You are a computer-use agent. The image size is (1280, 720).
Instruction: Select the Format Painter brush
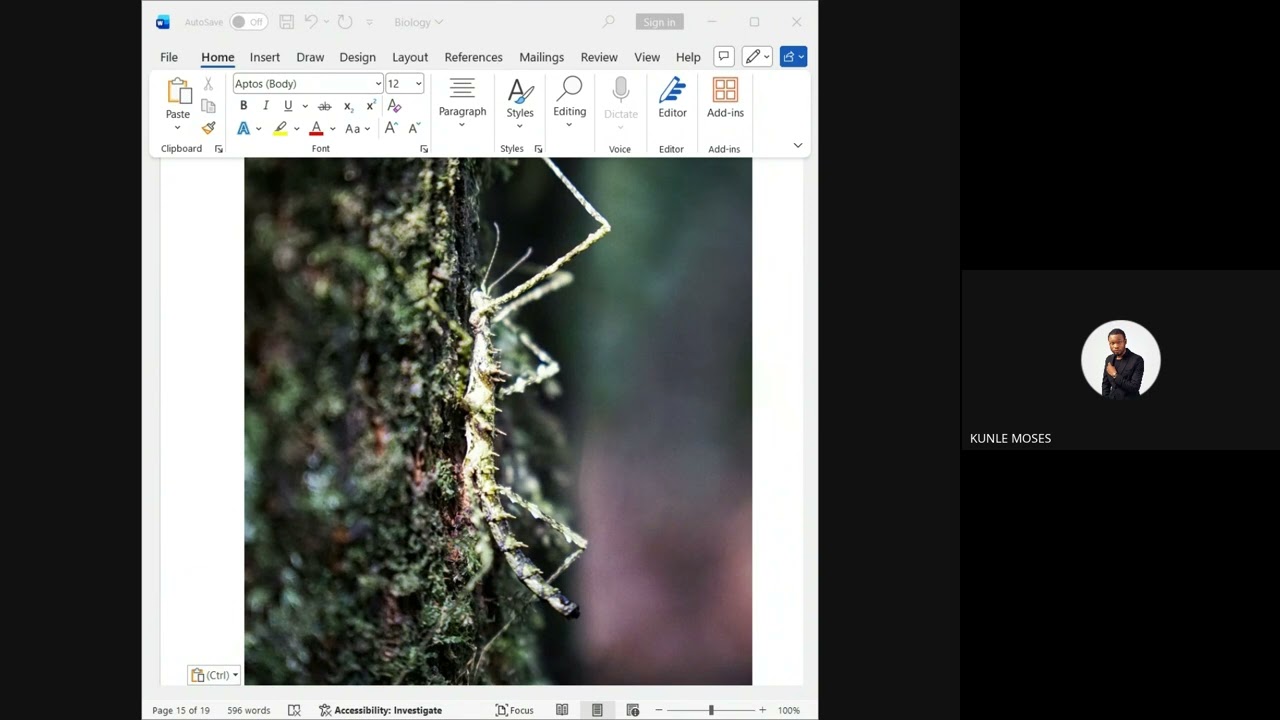[208, 128]
